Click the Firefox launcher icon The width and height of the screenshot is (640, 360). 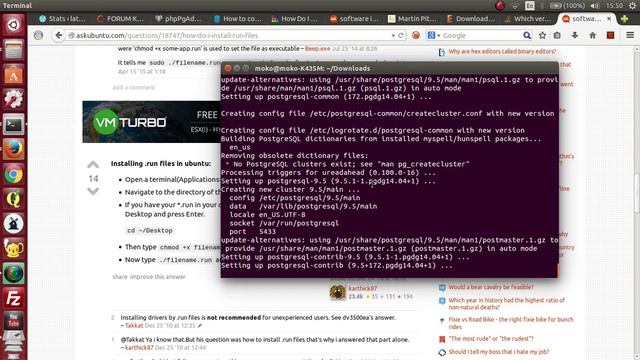click(x=13, y=149)
